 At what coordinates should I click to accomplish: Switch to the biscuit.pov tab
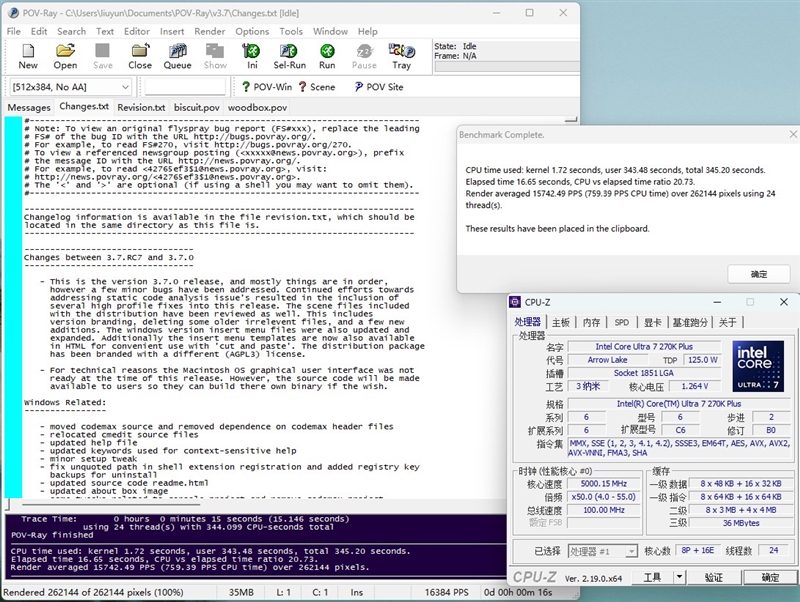196,108
